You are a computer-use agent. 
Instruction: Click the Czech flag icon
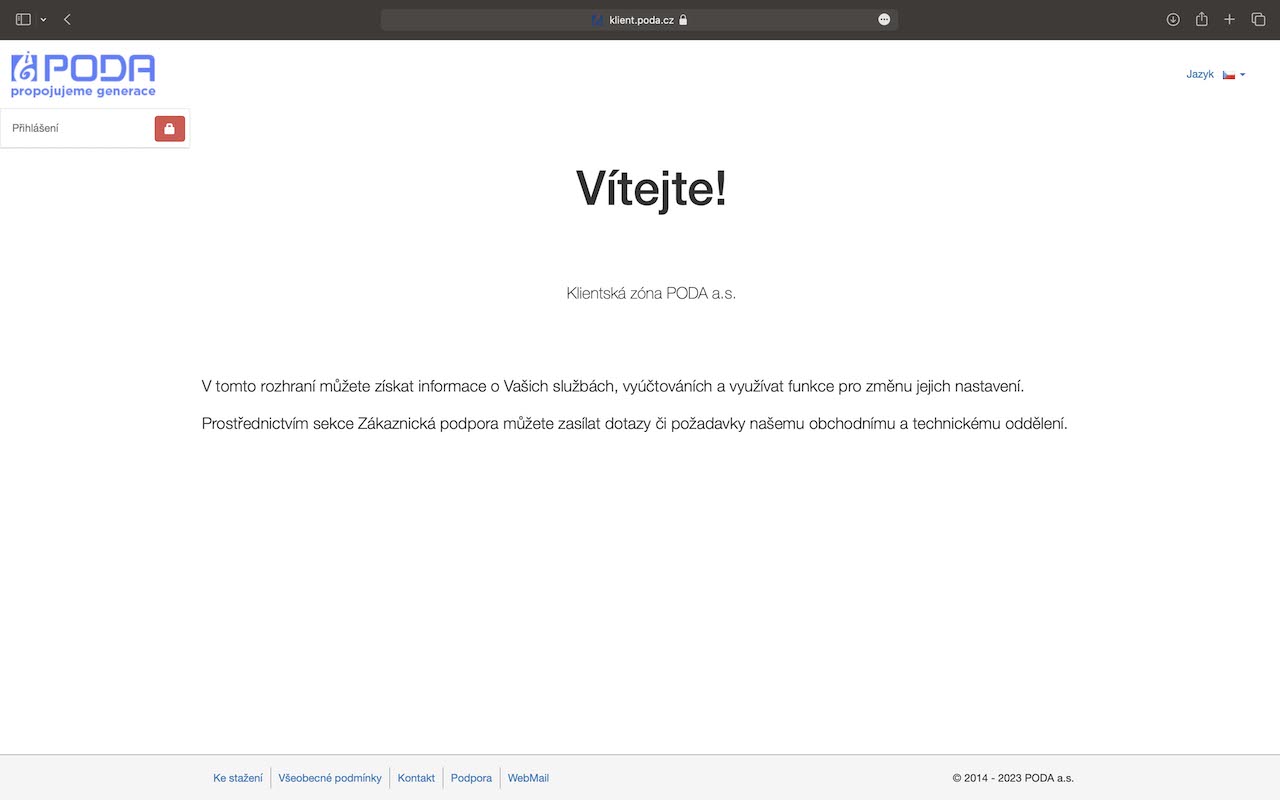point(1229,75)
